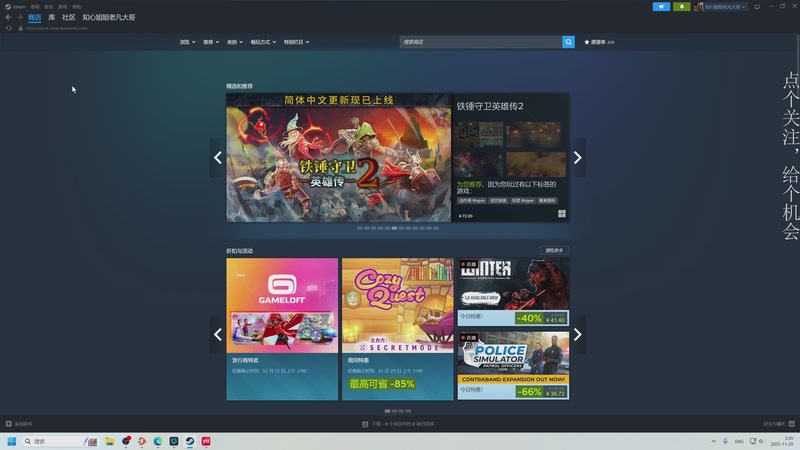Image resolution: width=800 pixels, height=450 pixels.
Task: Click the 铁锤守卫英雄传2 title text
Action: (x=490, y=106)
